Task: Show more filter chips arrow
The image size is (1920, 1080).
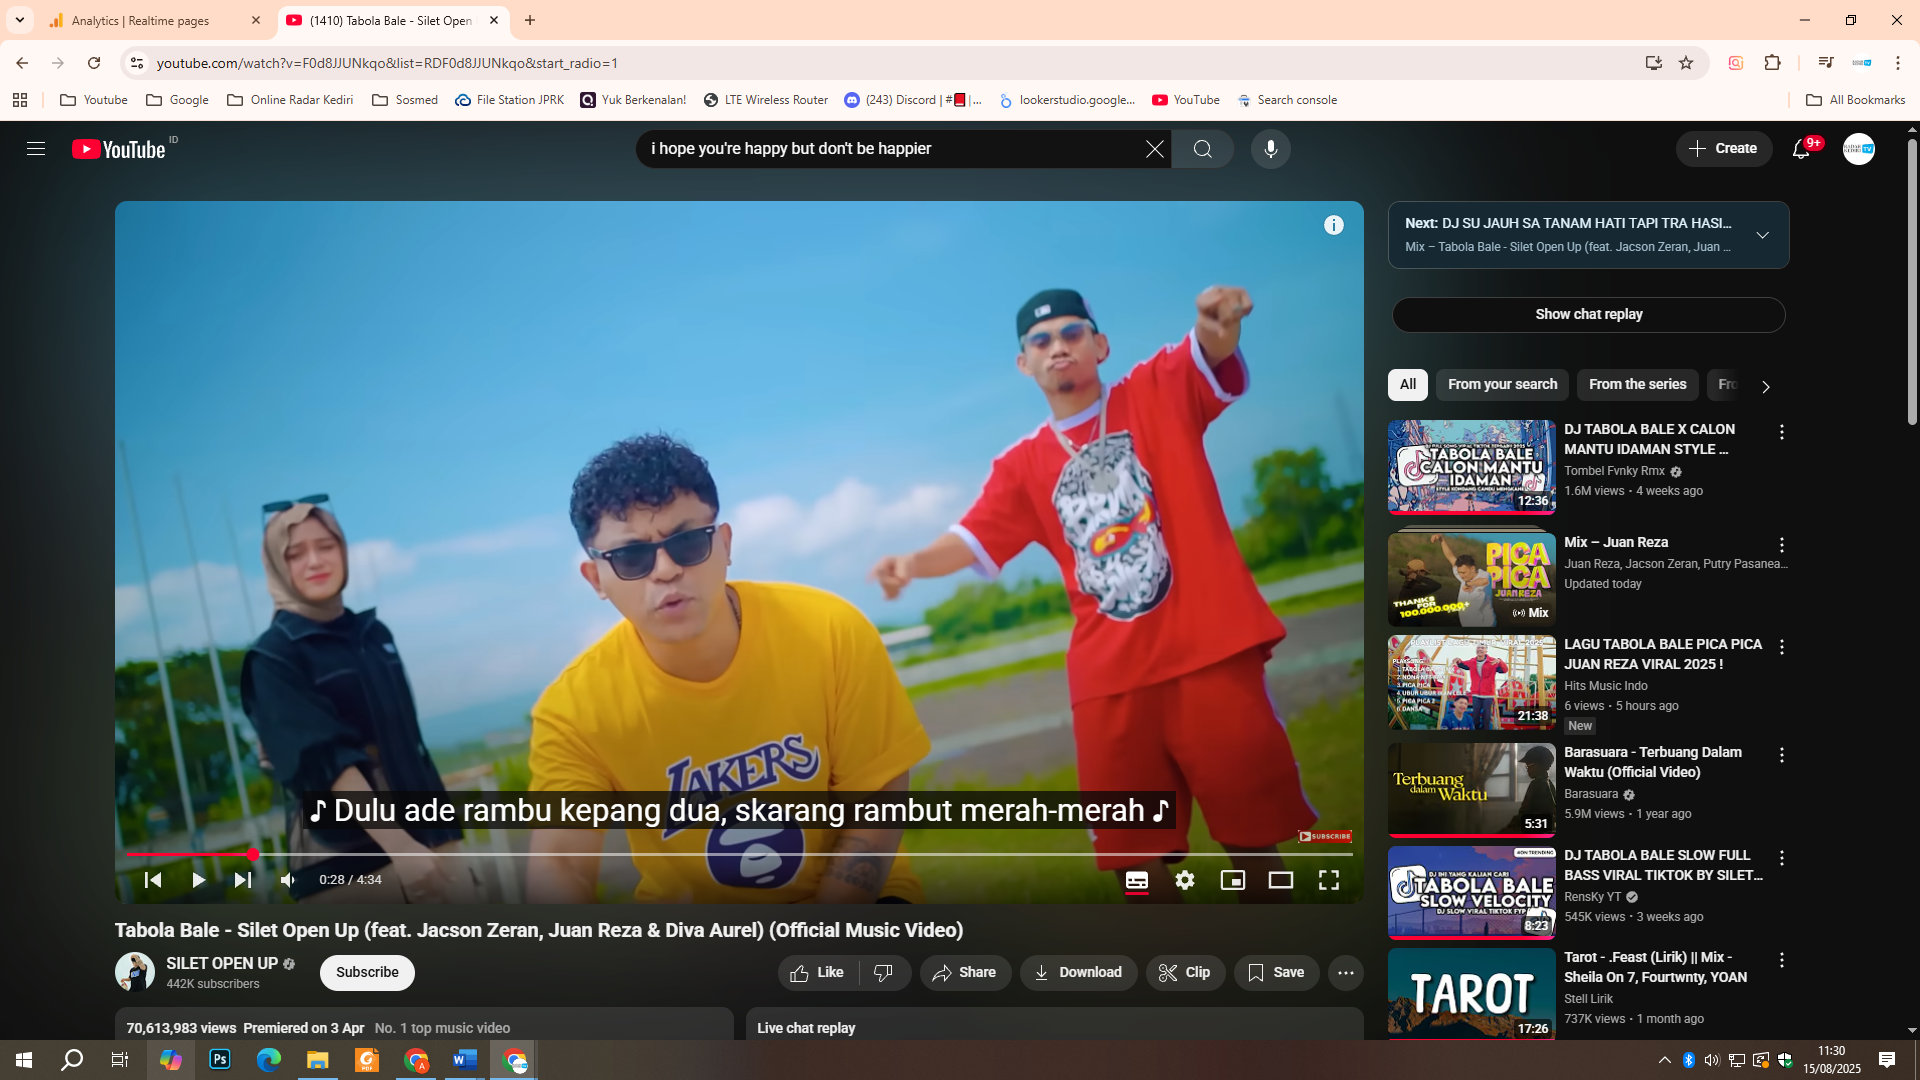Action: 1765,386
